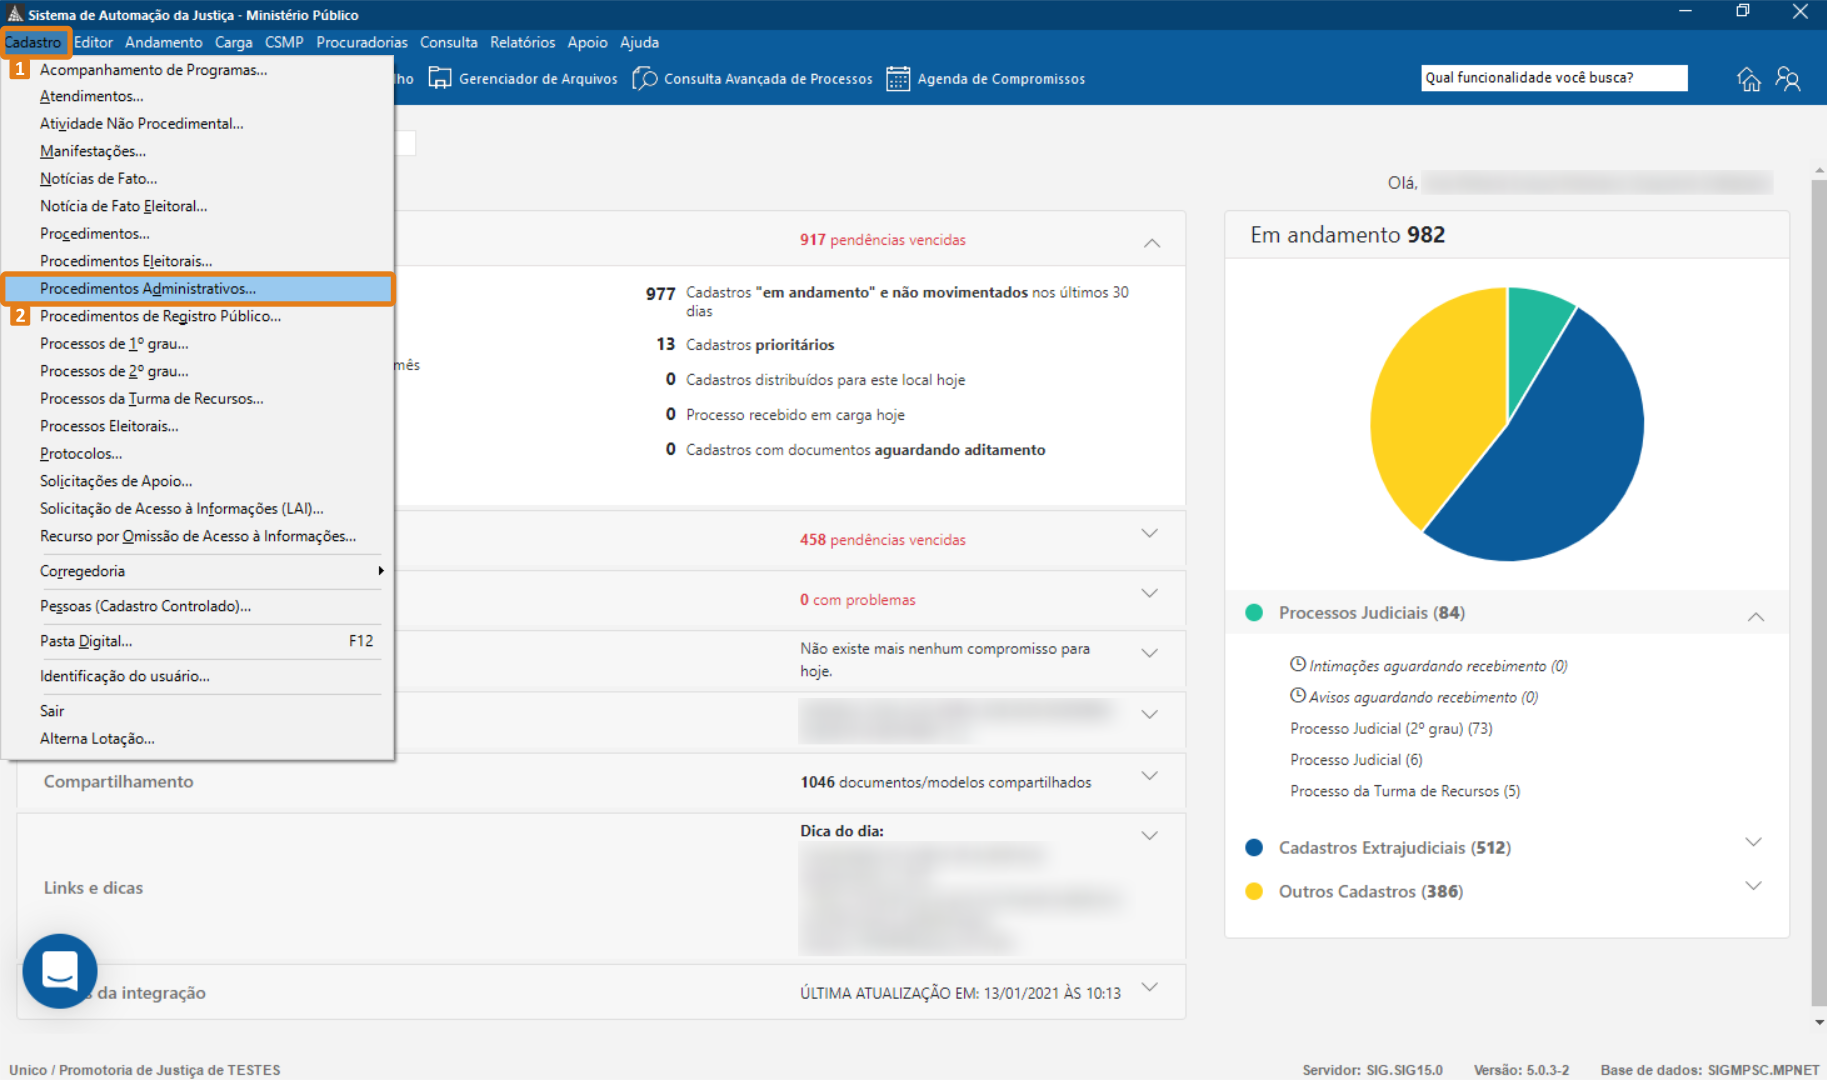Open the Agenda de Compromissos calendar icon
This screenshot has height=1080, width=1827.
click(x=898, y=78)
